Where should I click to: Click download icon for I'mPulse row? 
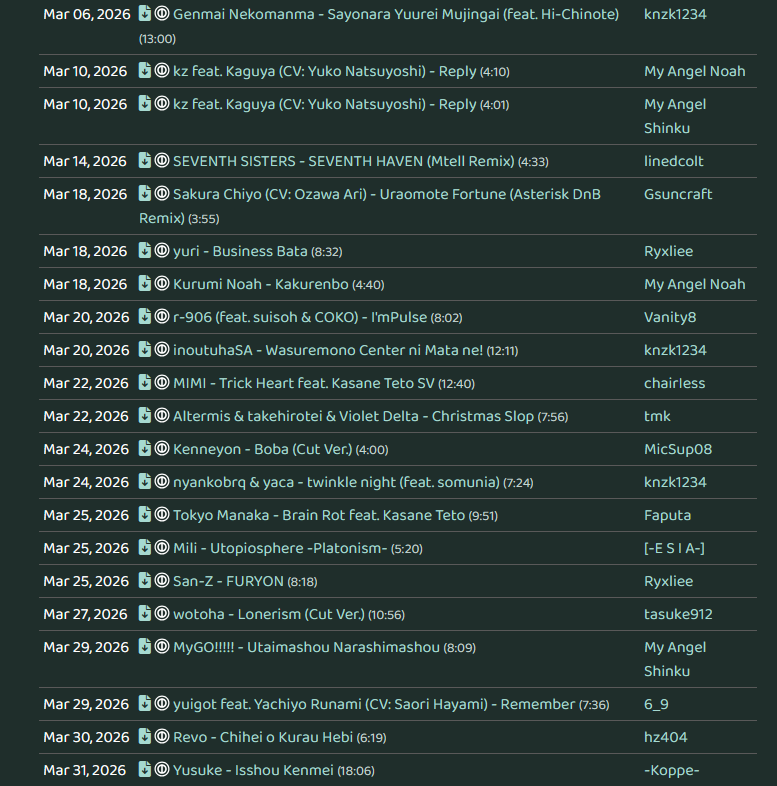(144, 317)
